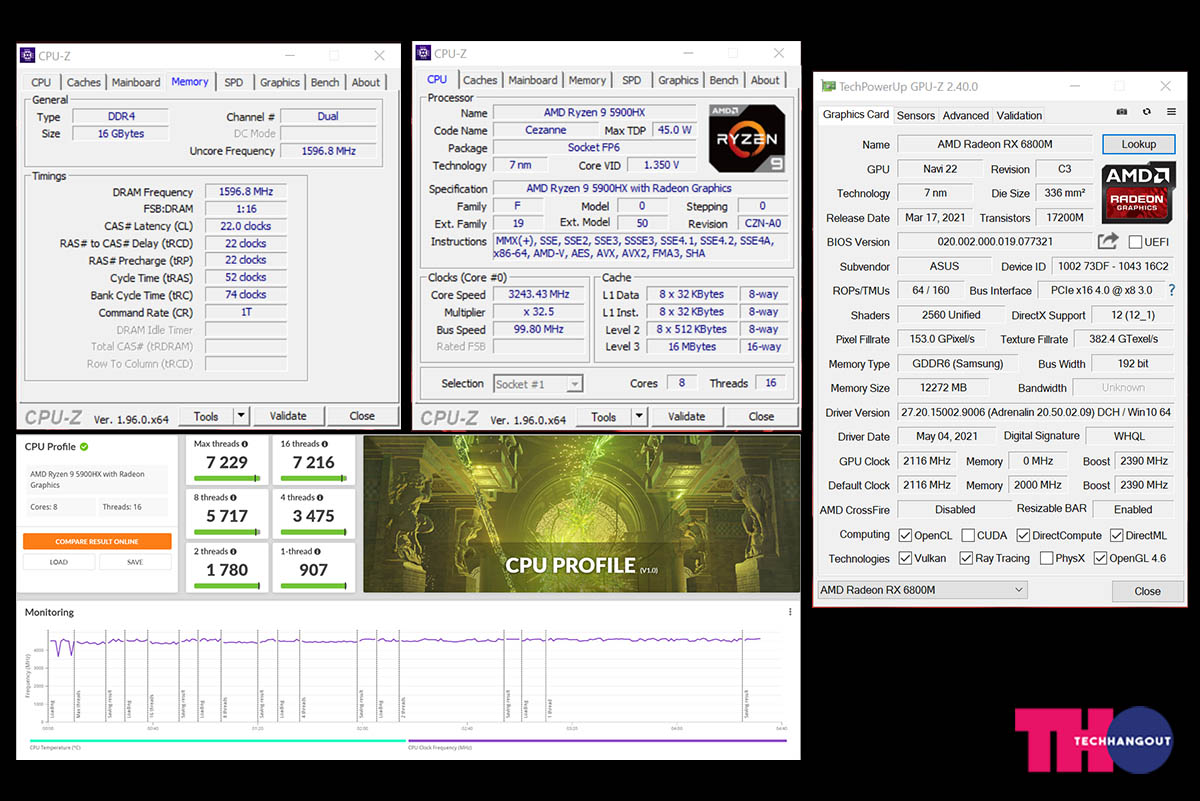1200x801 pixels.
Task: Click the AMD Radeon Graphics logo
Action: (x=1138, y=193)
